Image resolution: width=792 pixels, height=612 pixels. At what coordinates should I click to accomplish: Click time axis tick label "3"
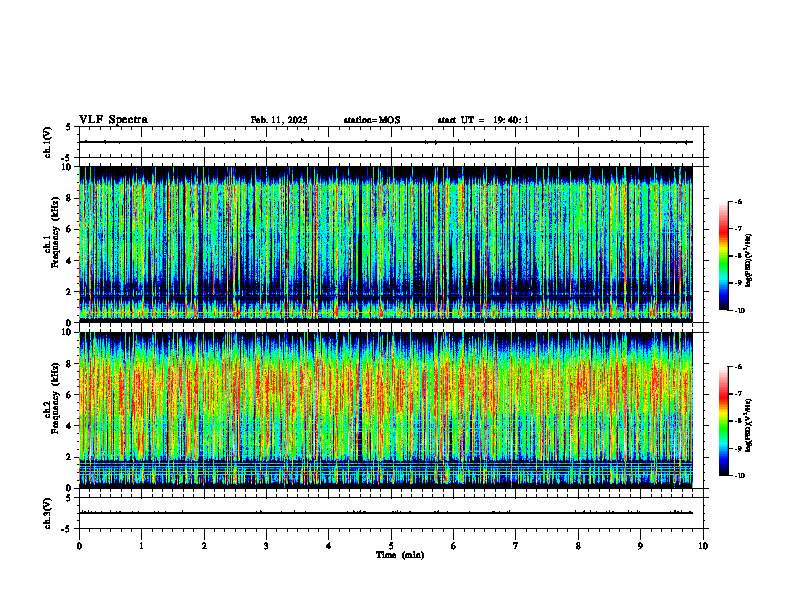point(266,546)
